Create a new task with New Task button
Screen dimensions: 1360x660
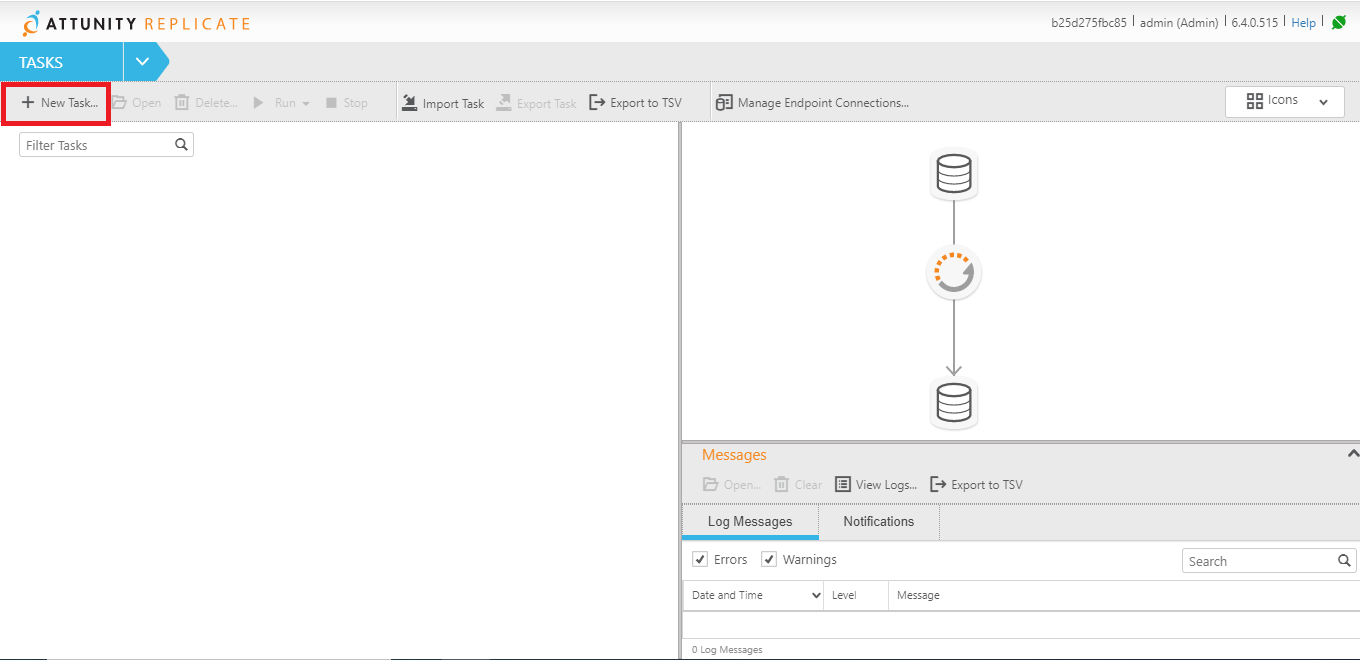(x=59, y=103)
